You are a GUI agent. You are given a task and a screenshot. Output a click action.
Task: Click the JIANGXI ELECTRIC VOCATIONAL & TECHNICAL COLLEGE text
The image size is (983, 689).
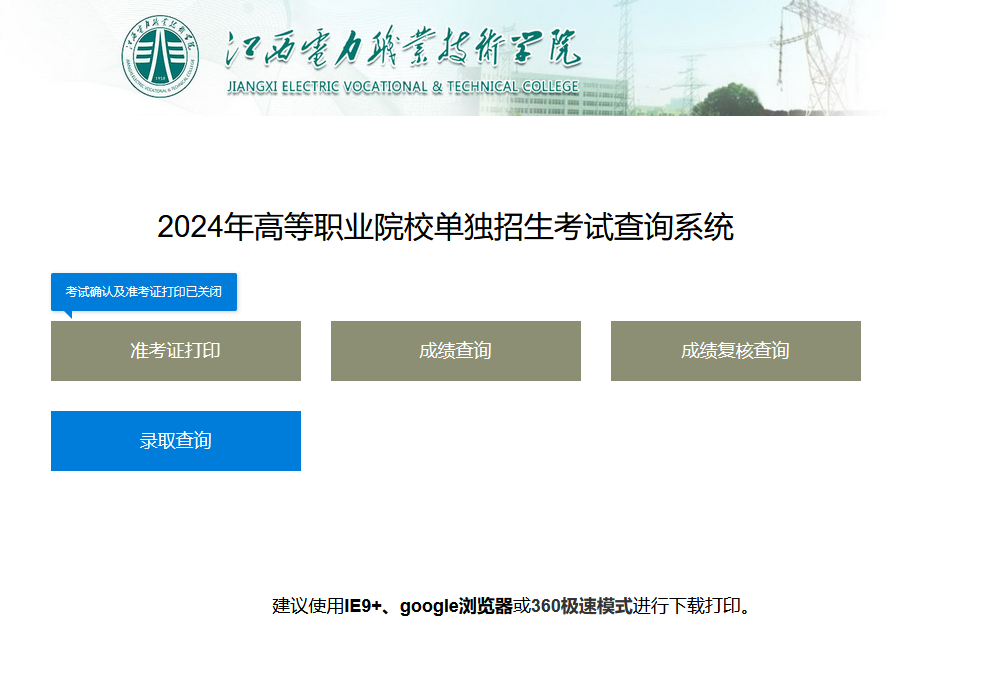(x=403, y=87)
